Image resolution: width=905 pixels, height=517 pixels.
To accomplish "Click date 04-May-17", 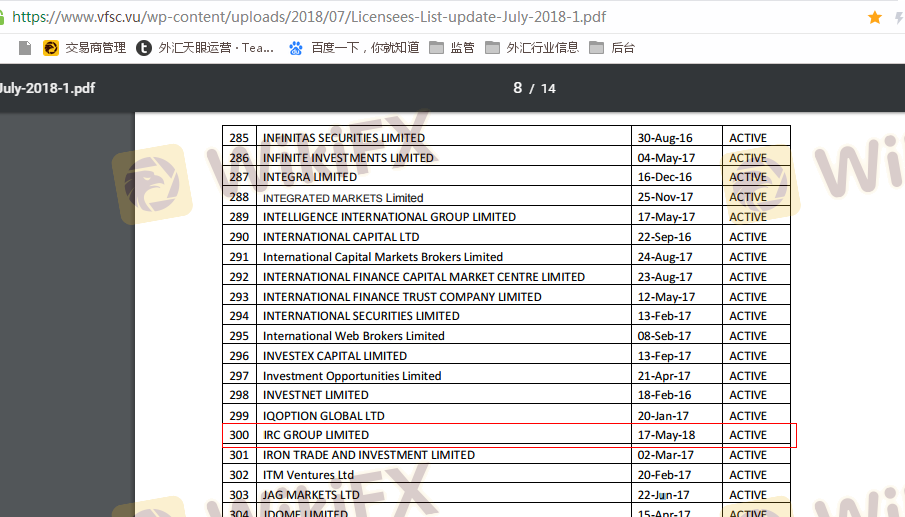I will tap(666, 158).
